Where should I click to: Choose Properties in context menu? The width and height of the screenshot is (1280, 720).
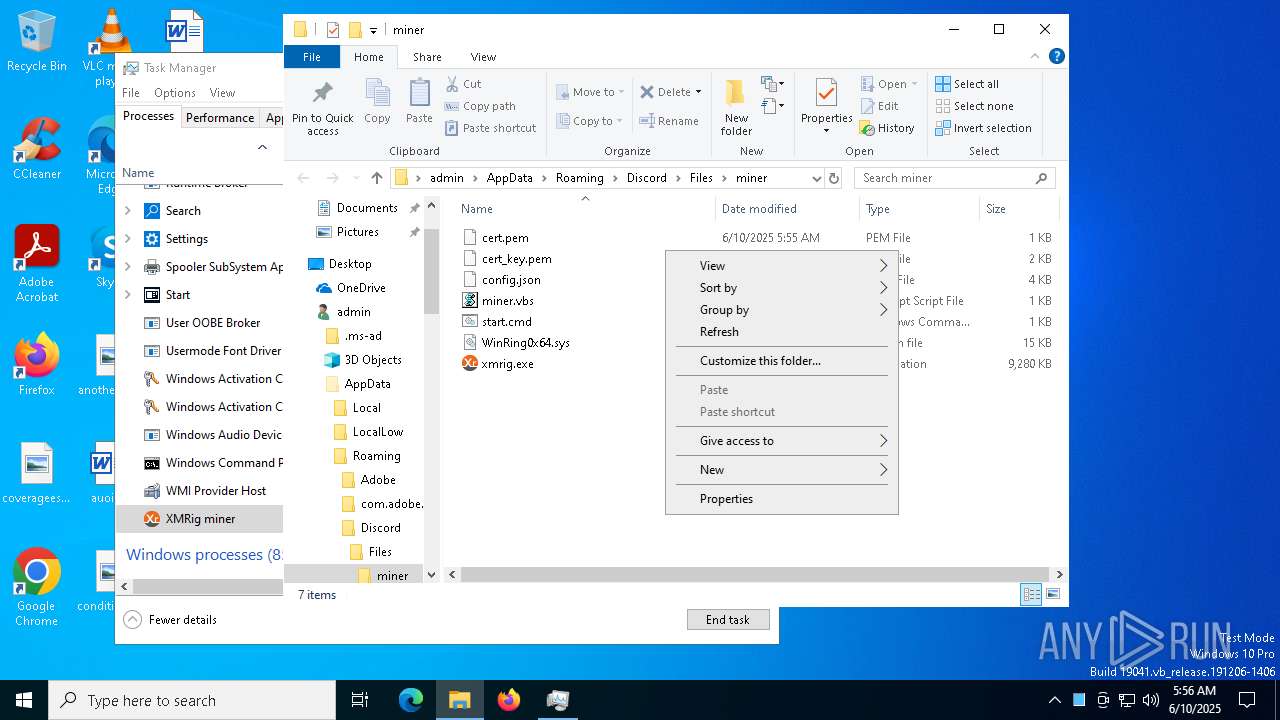[781, 499]
